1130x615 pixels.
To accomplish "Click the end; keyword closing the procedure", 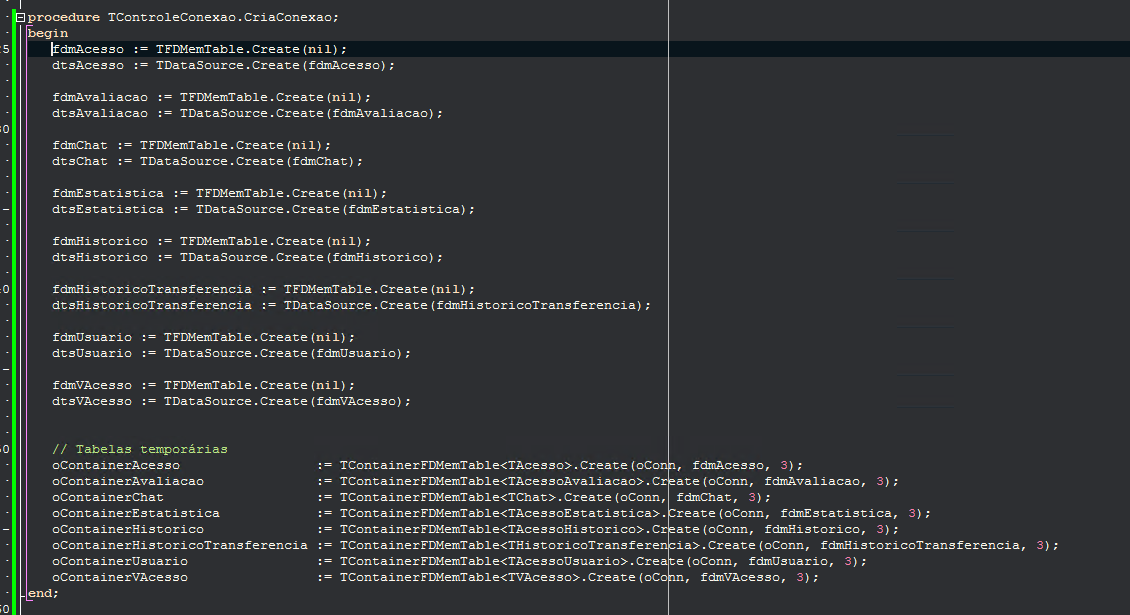I will (43, 593).
